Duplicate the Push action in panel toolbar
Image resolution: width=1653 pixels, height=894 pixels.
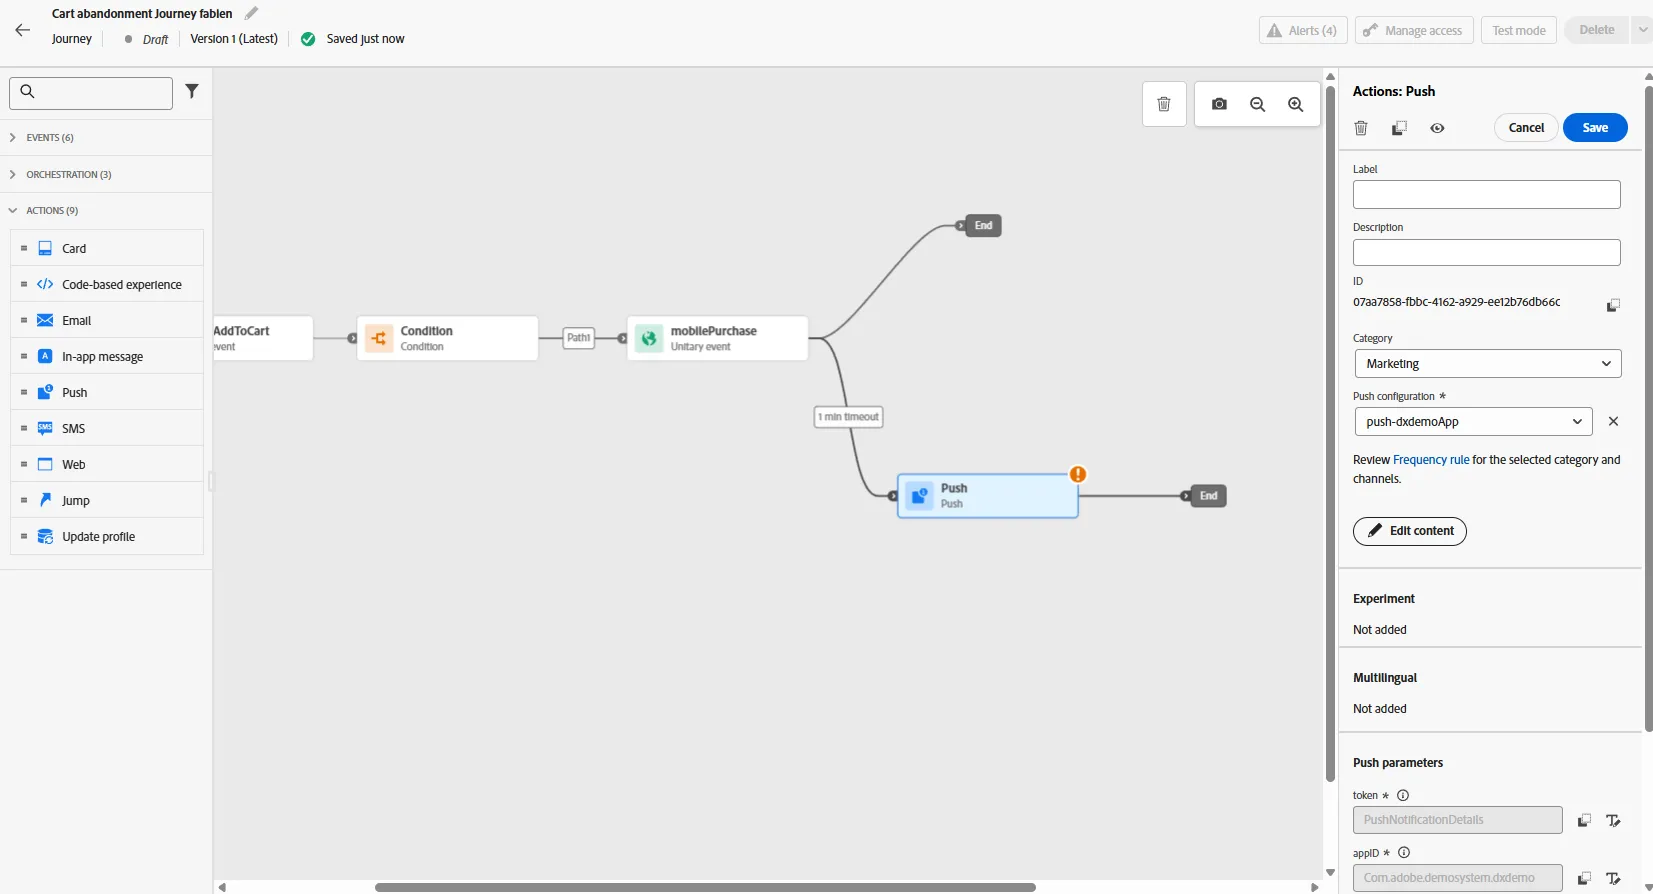point(1399,128)
